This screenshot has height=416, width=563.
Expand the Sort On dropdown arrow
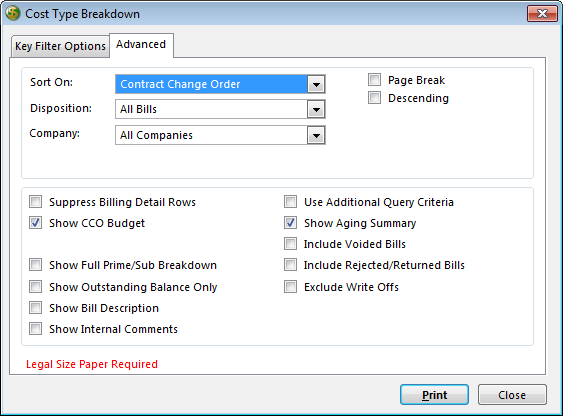[x=316, y=84]
